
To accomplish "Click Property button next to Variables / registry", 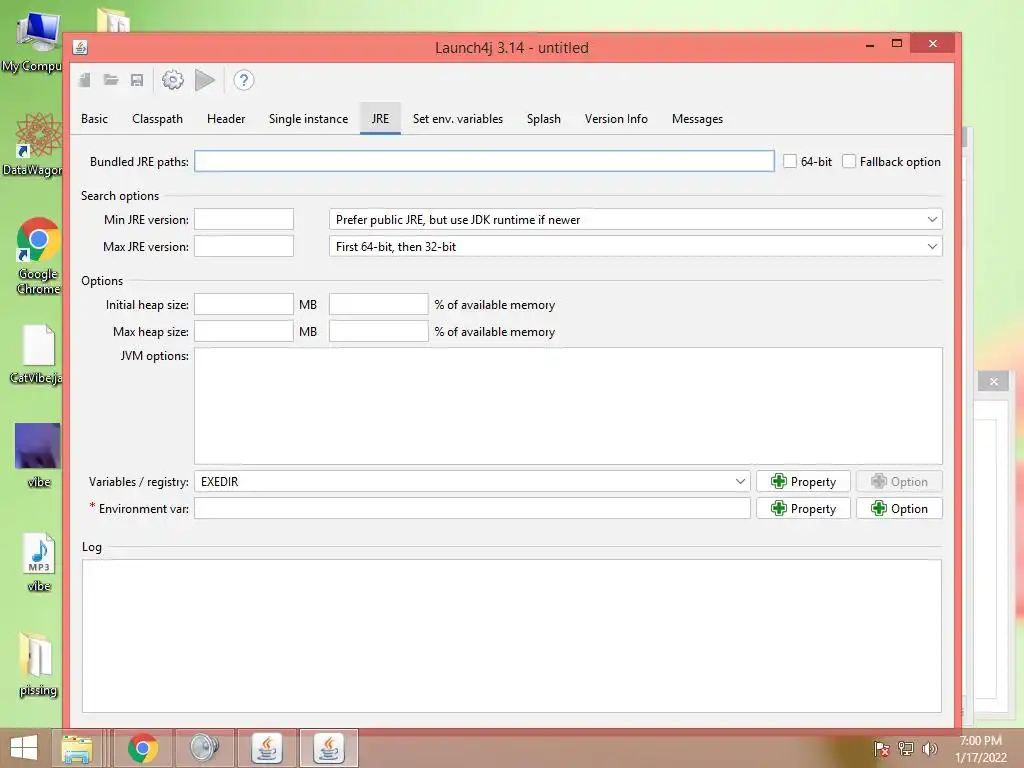I will (803, 481).
